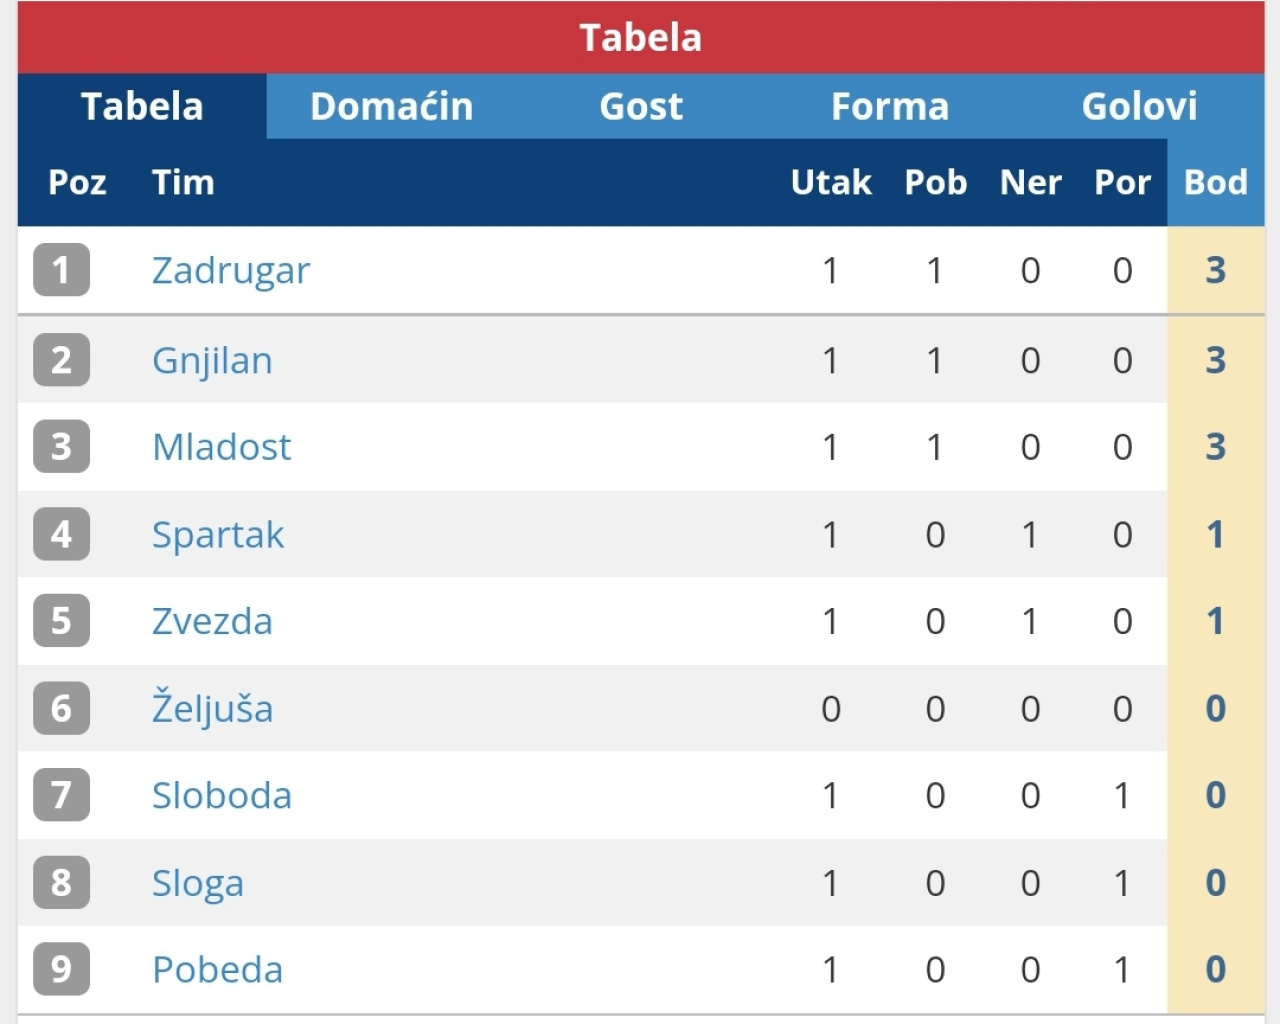Click the red Tabela title bar

641,38
